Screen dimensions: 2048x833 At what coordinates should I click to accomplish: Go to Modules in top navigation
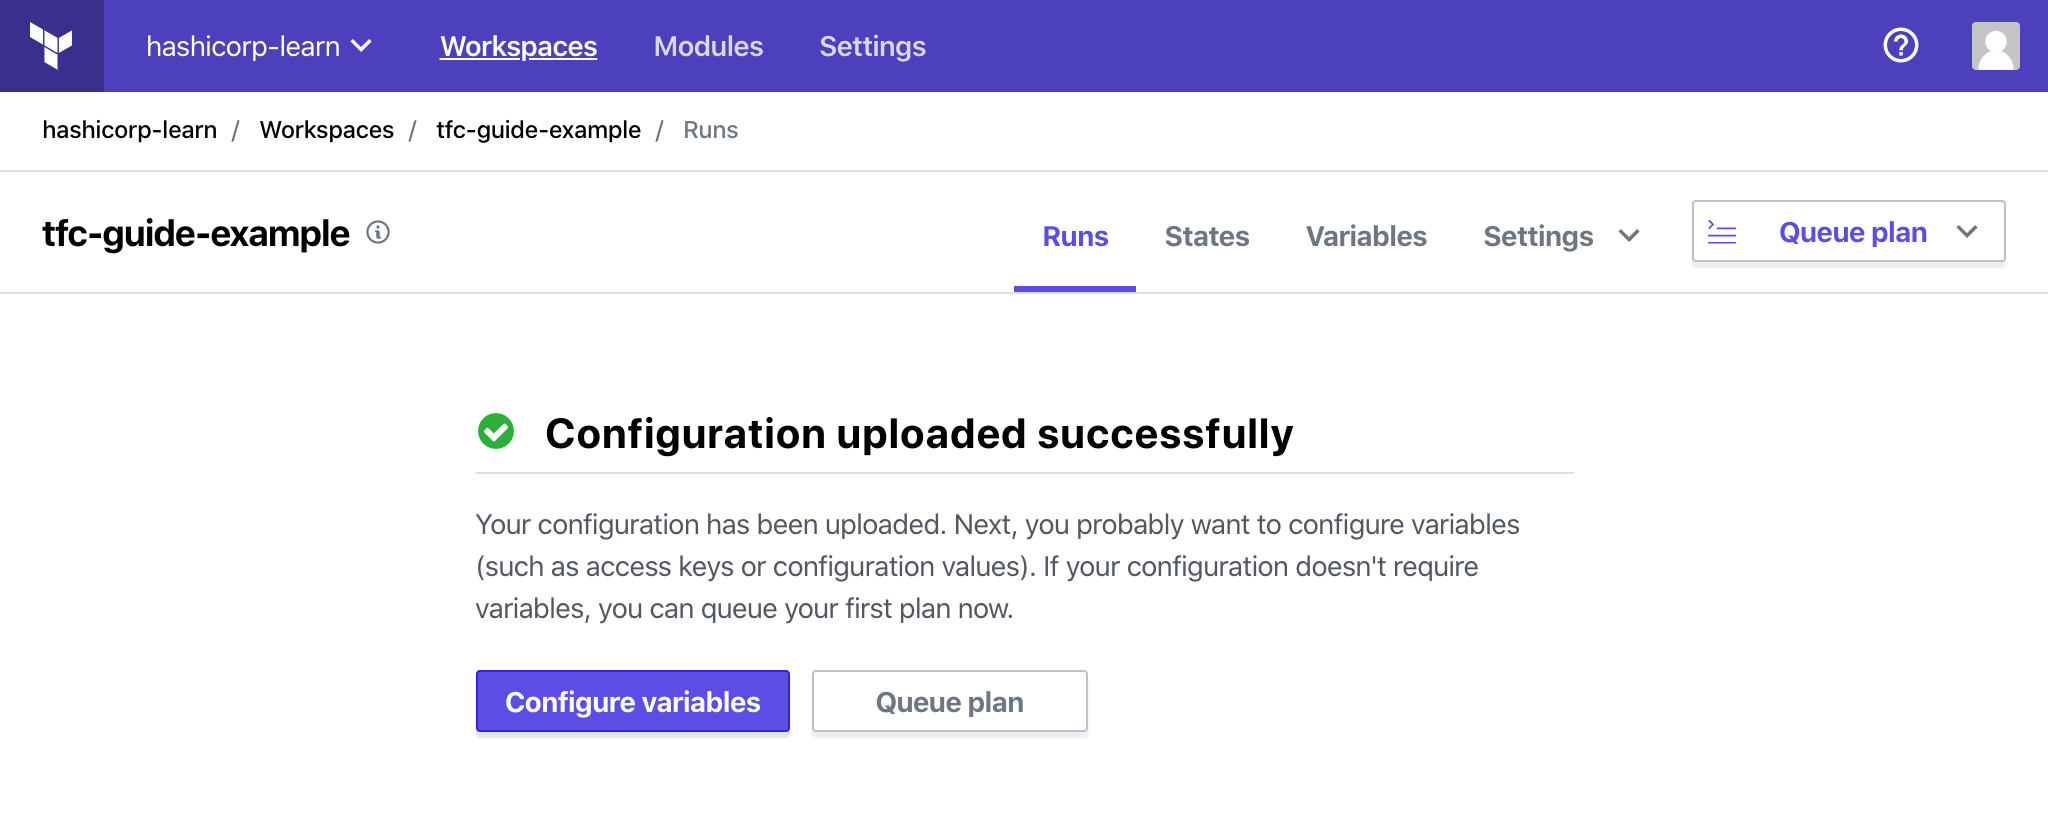[708, 46]
